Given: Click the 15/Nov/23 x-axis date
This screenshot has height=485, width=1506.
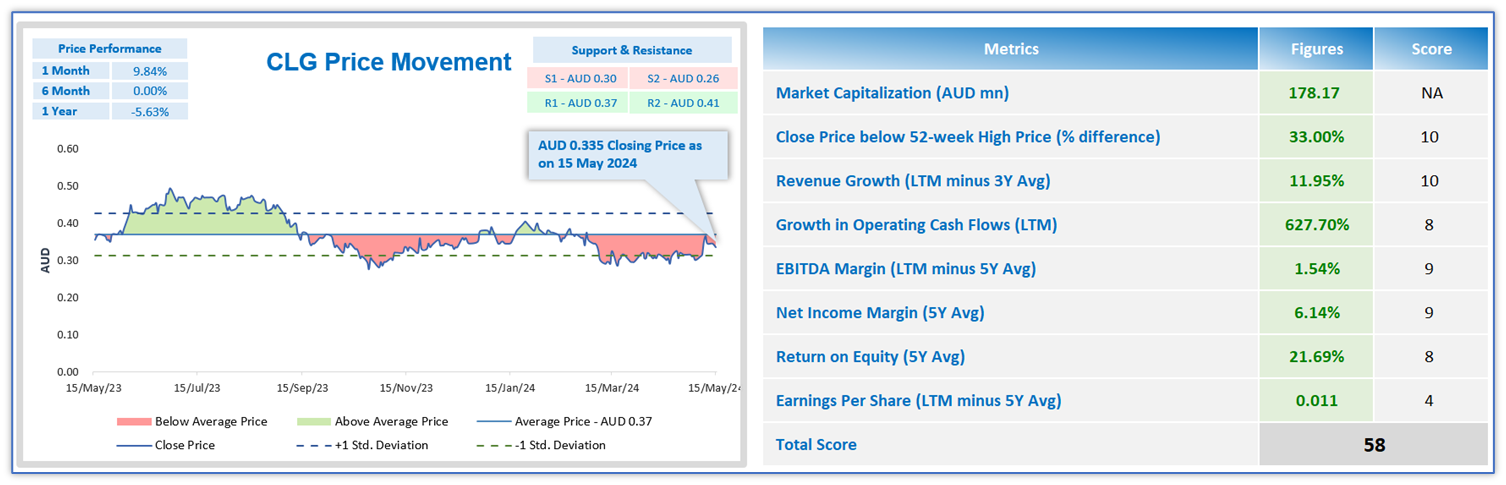Looking at the screenshot, I should pyautogui.click(x=406, y=387).
